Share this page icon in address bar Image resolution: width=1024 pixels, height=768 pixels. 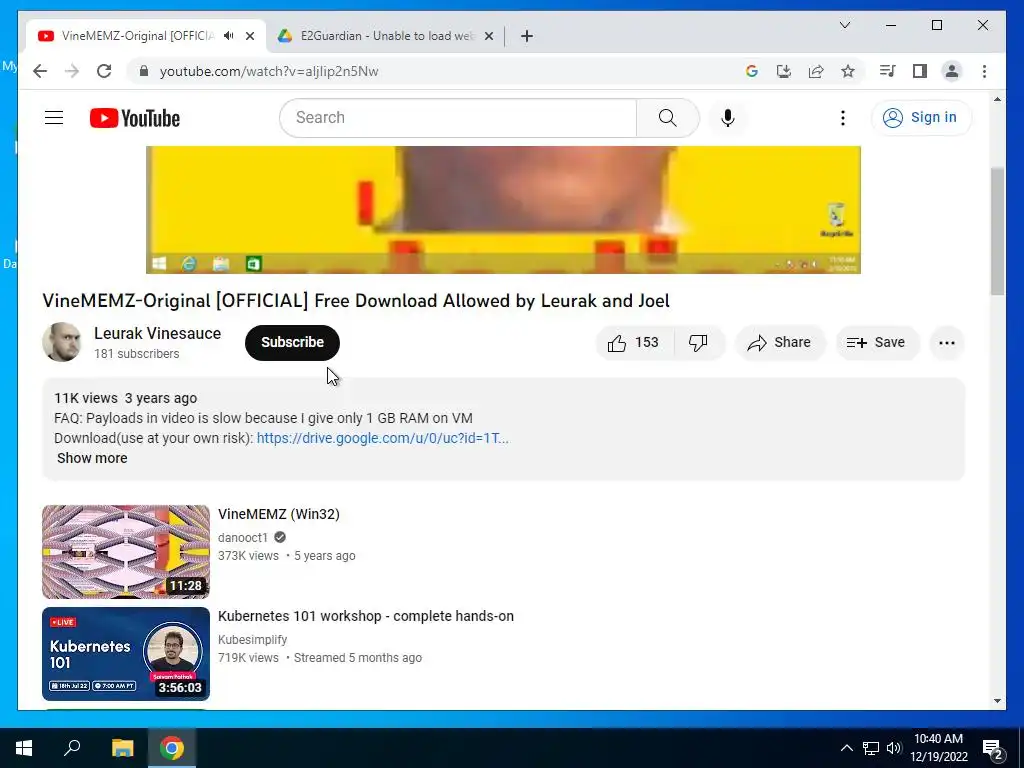pos(816,71)
